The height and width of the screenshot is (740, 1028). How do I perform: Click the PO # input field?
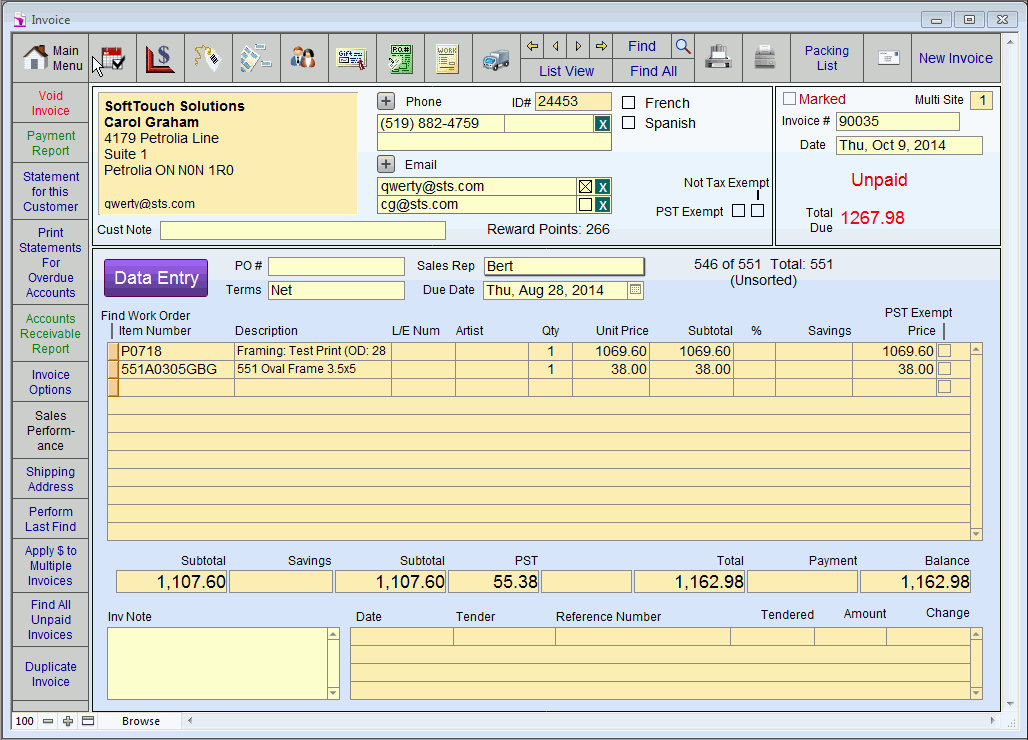336,266
